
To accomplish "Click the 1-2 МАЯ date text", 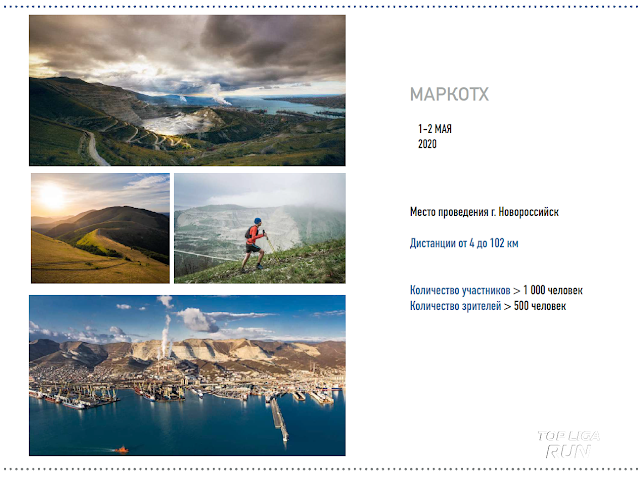I will pos(435,129).
